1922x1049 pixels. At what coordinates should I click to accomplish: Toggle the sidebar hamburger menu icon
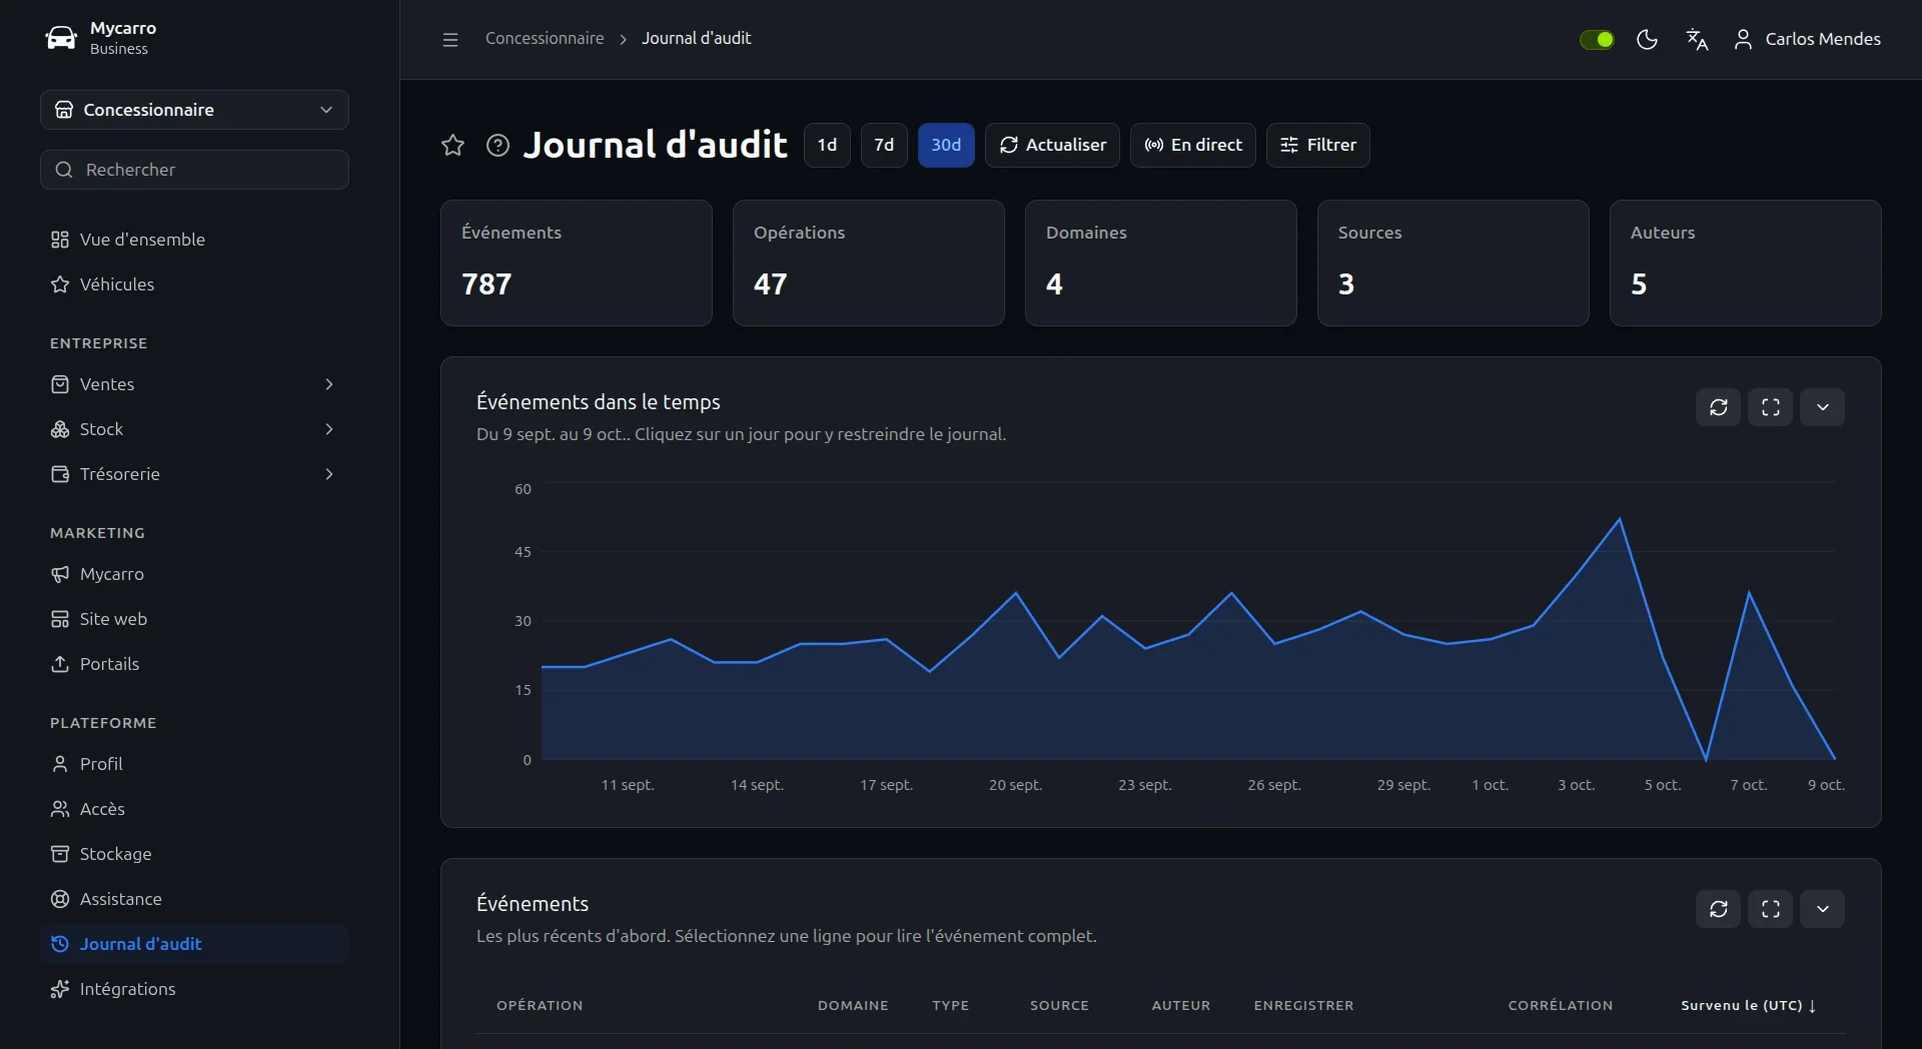point(450,39)
